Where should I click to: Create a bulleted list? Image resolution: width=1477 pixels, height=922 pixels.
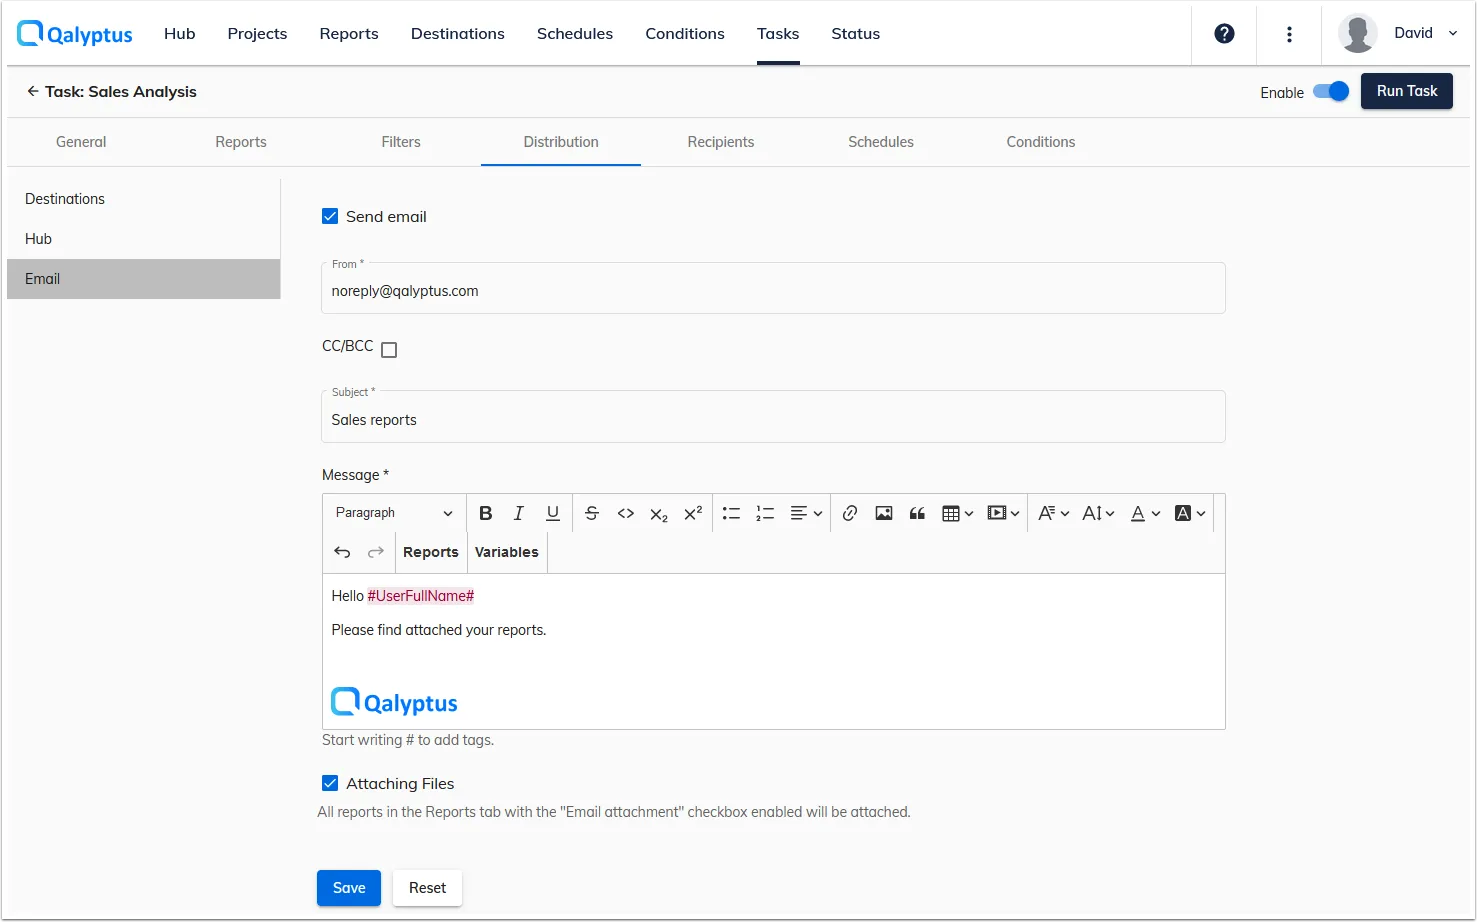coord(731,512)
